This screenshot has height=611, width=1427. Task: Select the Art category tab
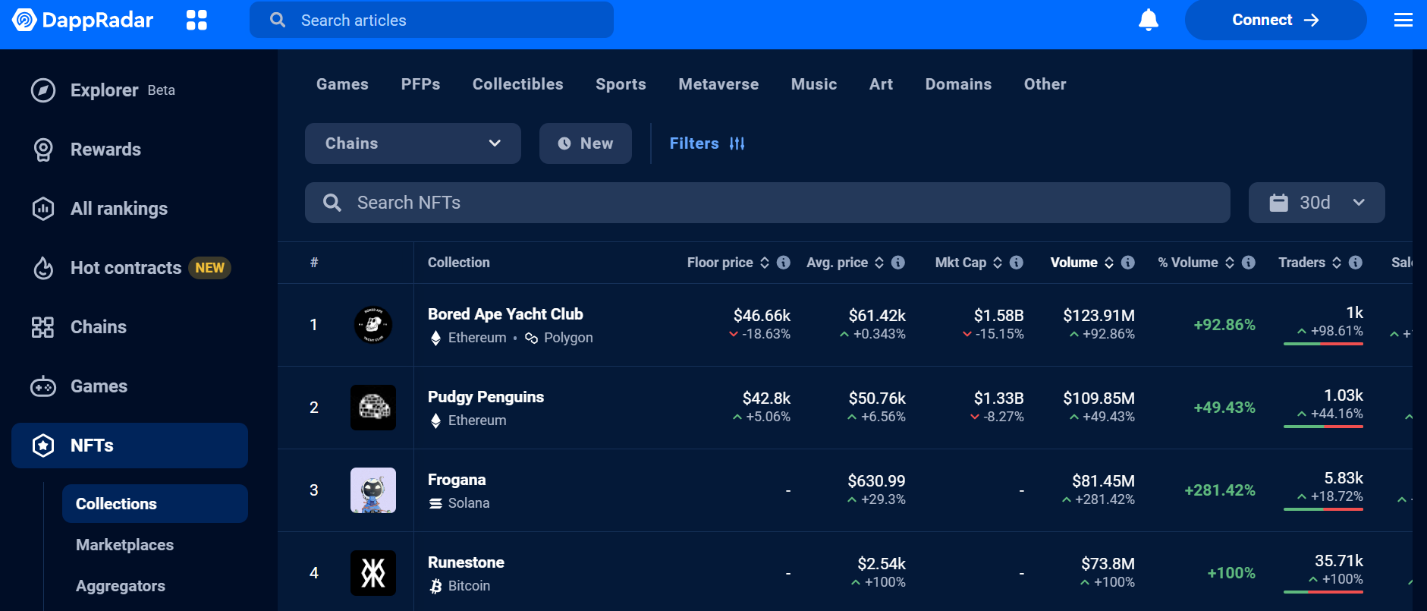click(x=881, y=85)
